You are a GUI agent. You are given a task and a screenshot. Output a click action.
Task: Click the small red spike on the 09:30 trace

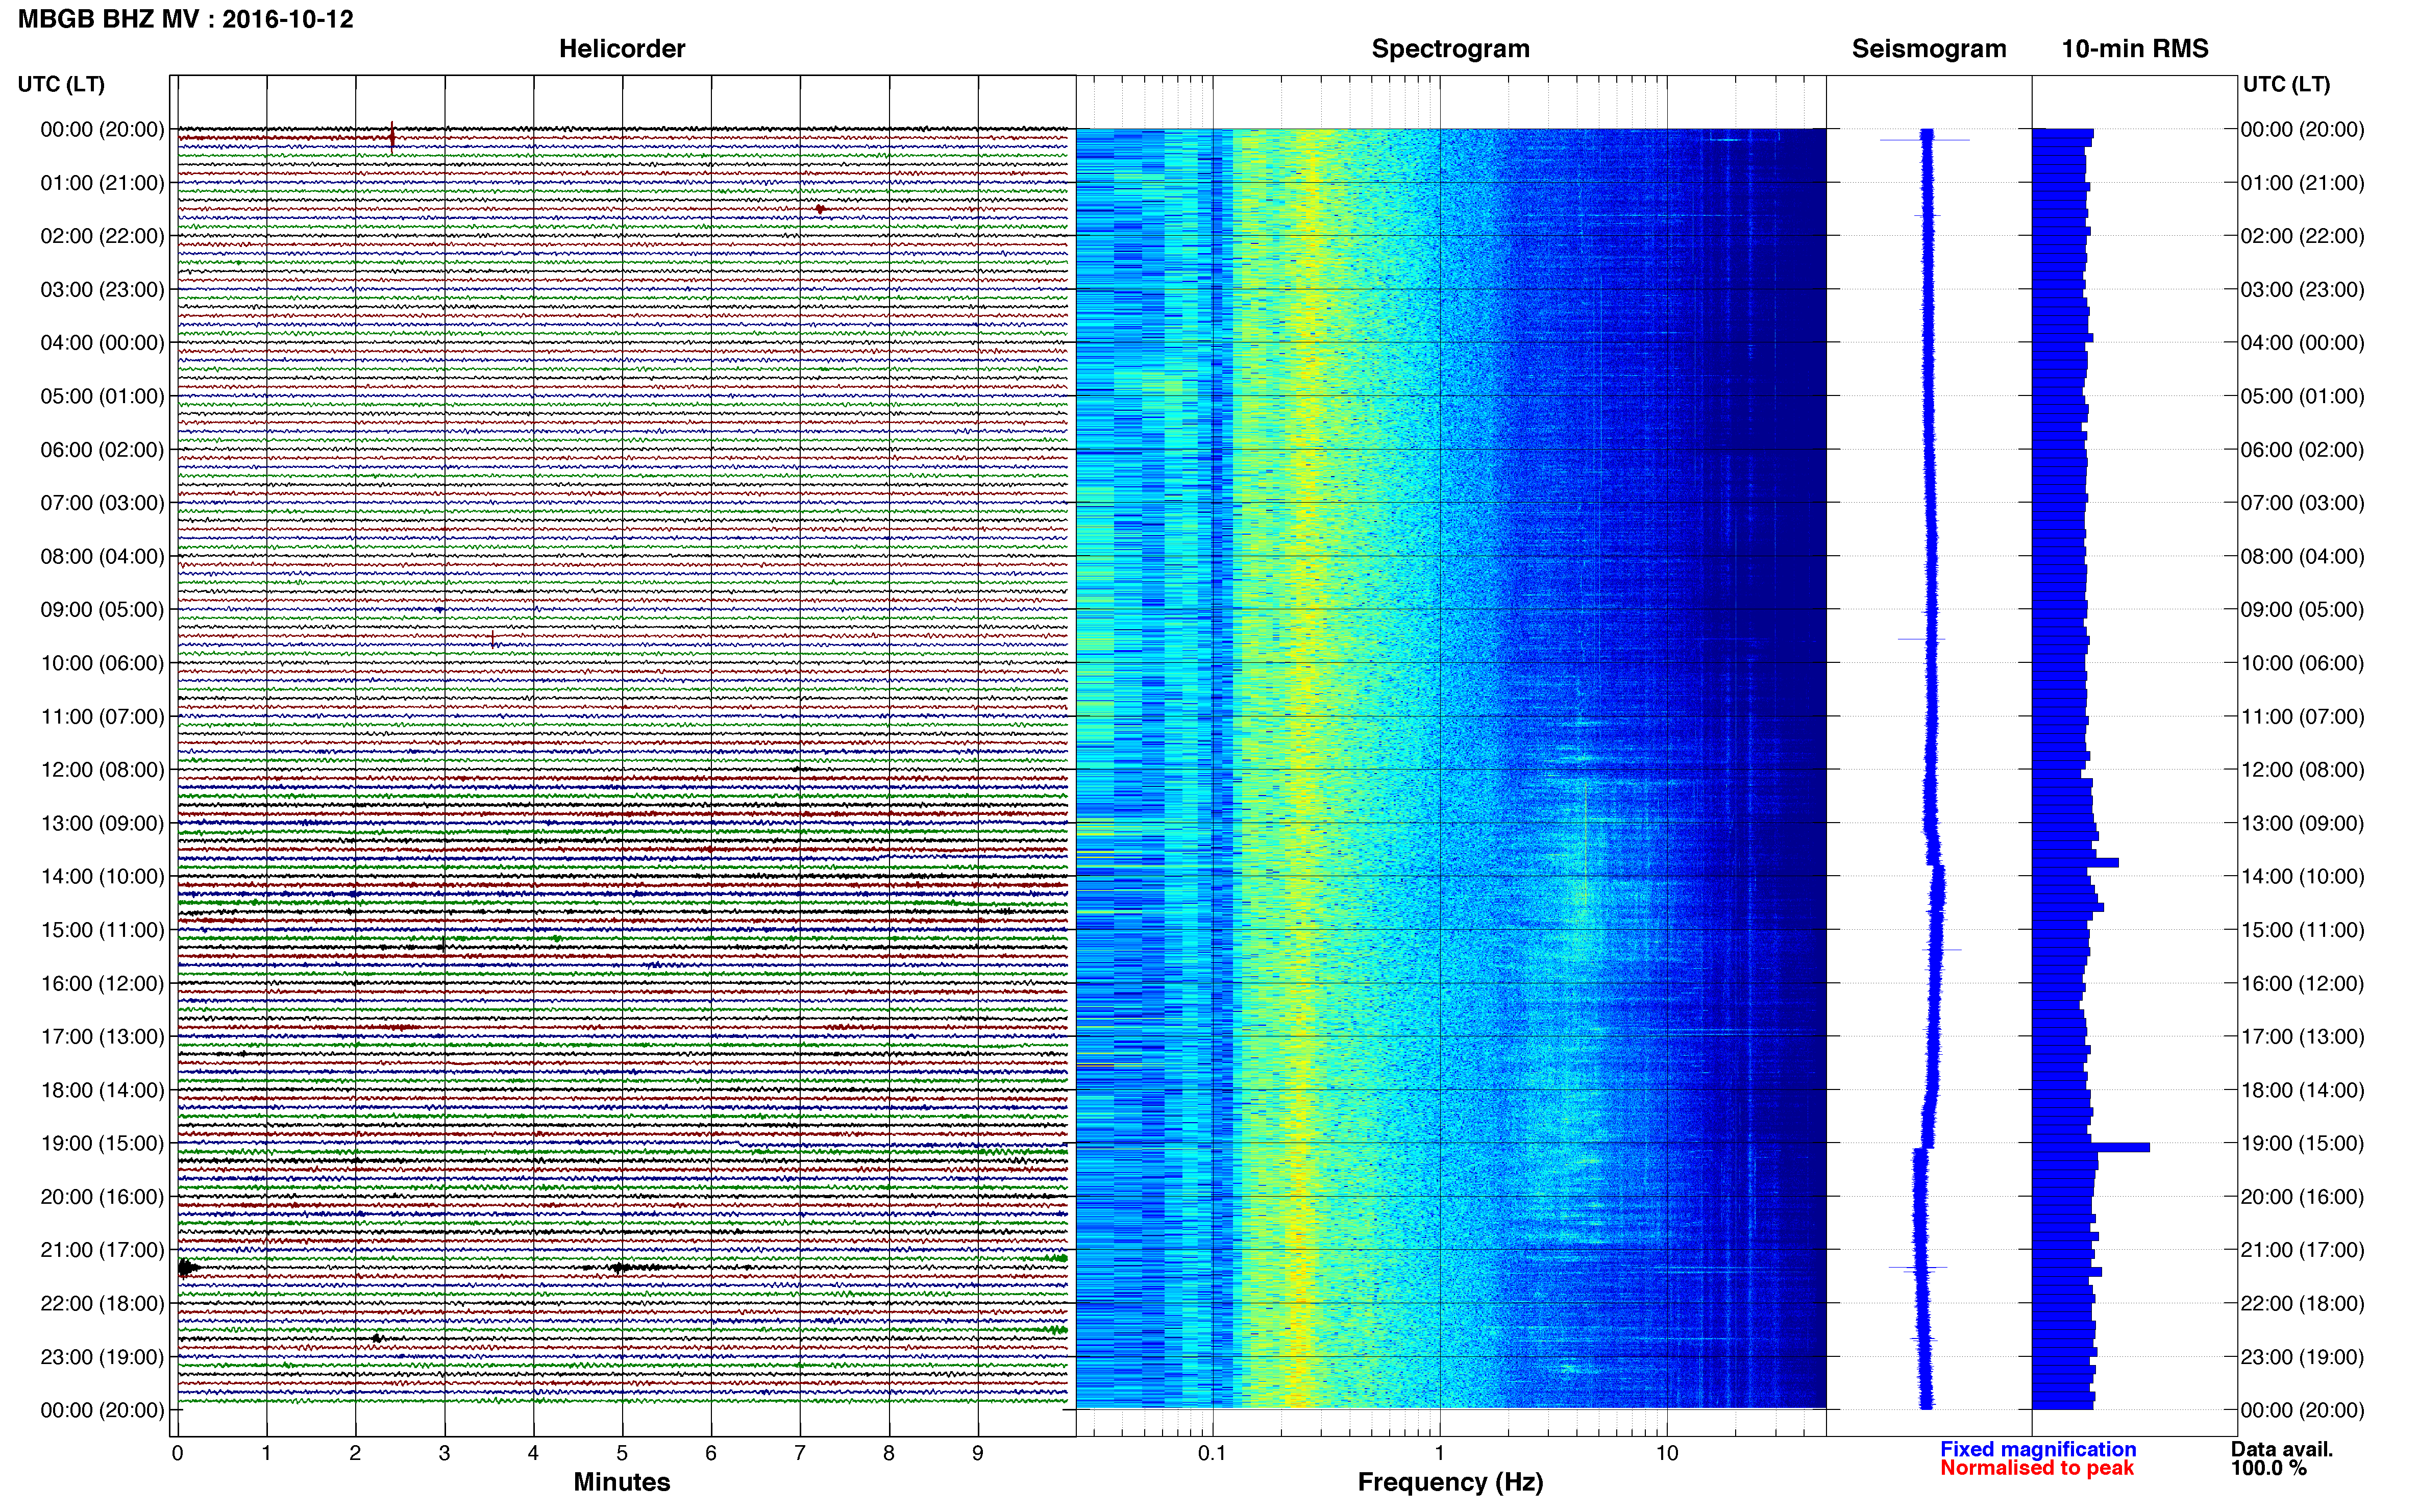tap(493, 639)
